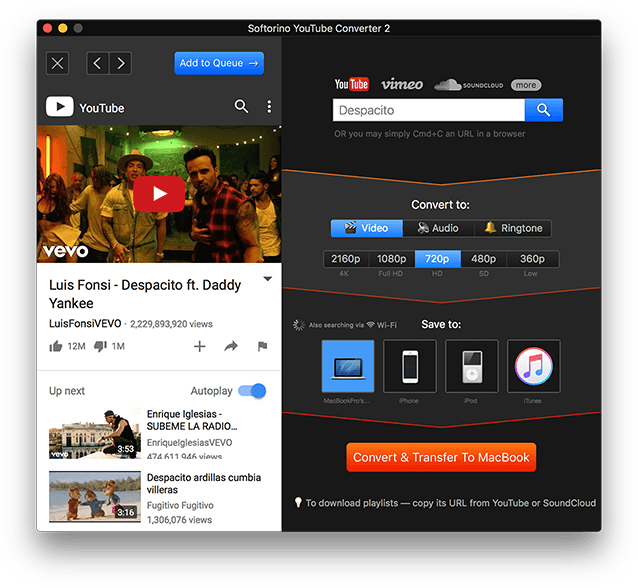Select Audio conversion tab
638x588 pixels.
438,228
